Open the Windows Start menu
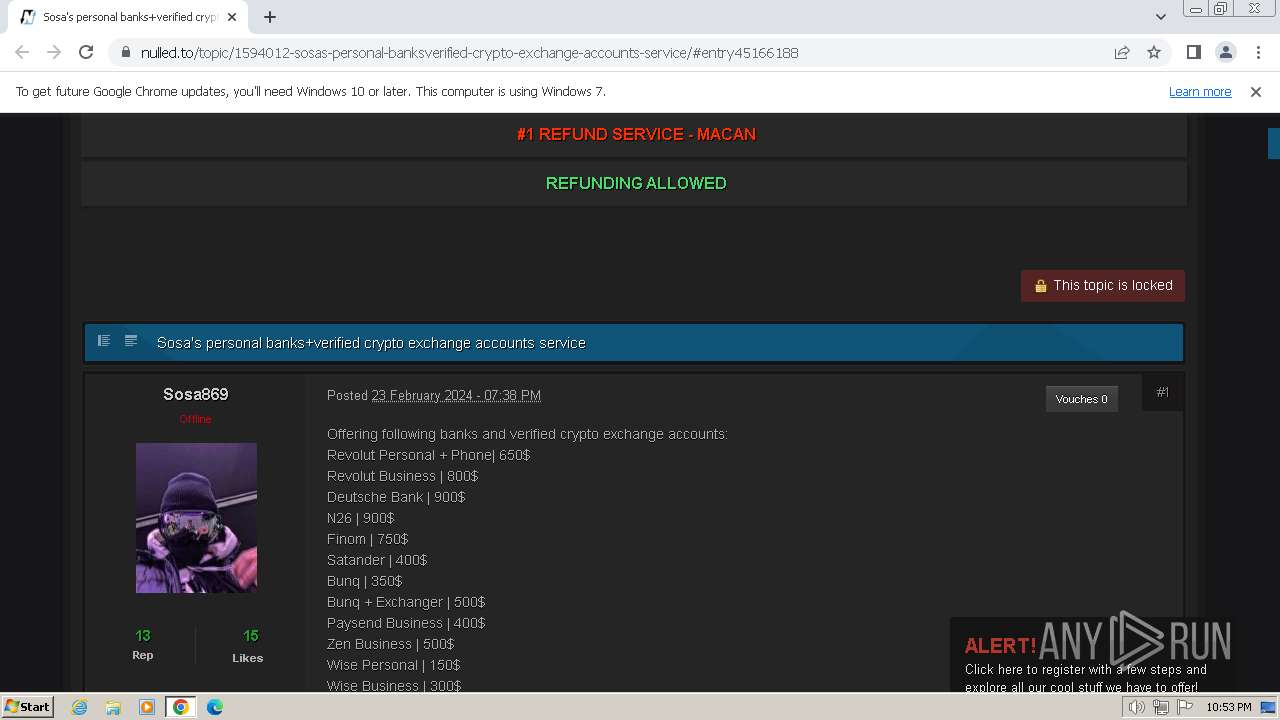The width and height of the screenshot is (1280, 720). coord(27,707)
